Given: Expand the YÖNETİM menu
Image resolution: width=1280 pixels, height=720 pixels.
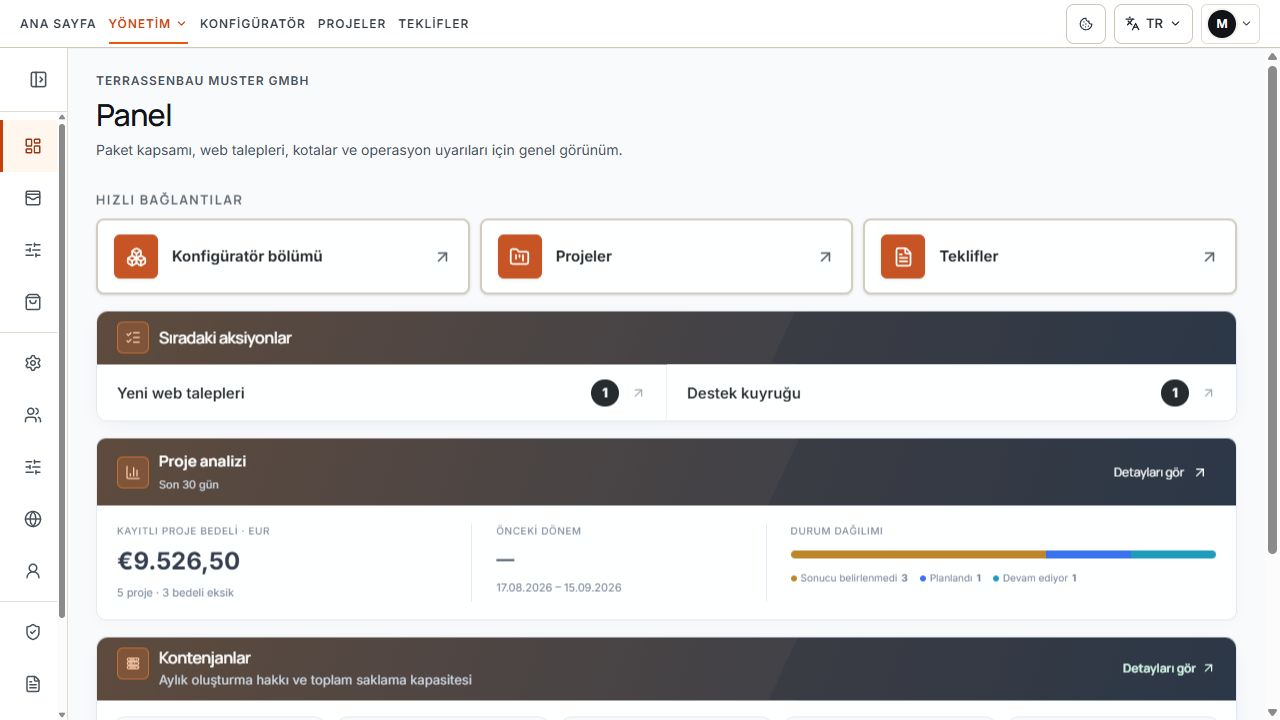Looking at the screenshot, I should coord(148,24).
